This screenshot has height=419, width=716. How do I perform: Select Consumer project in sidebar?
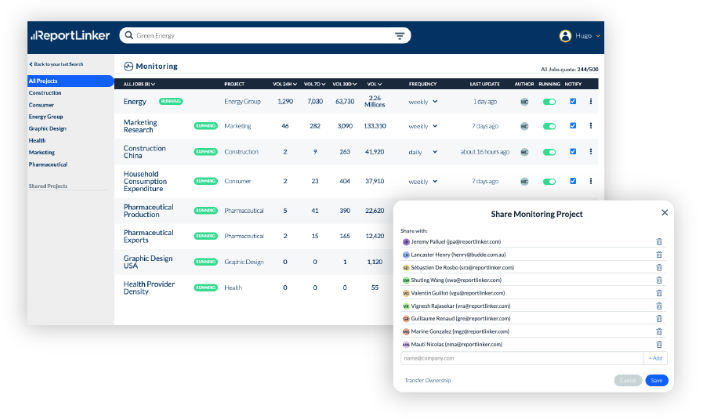click(42, 105)
